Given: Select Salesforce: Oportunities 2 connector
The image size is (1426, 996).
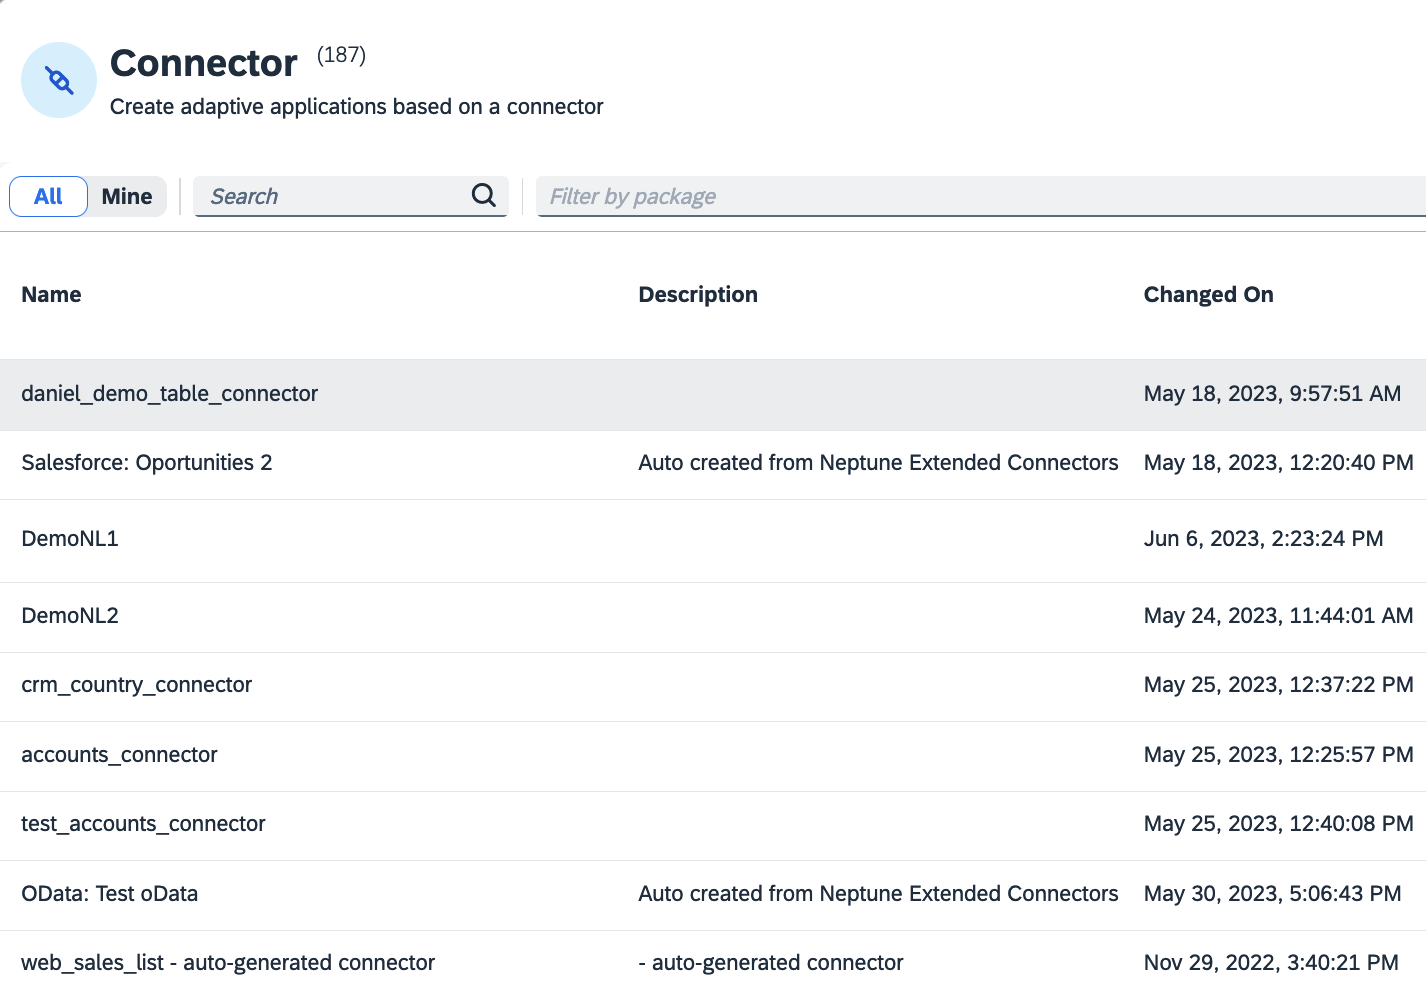Looking at the screenshot, I should pos(146,462).
